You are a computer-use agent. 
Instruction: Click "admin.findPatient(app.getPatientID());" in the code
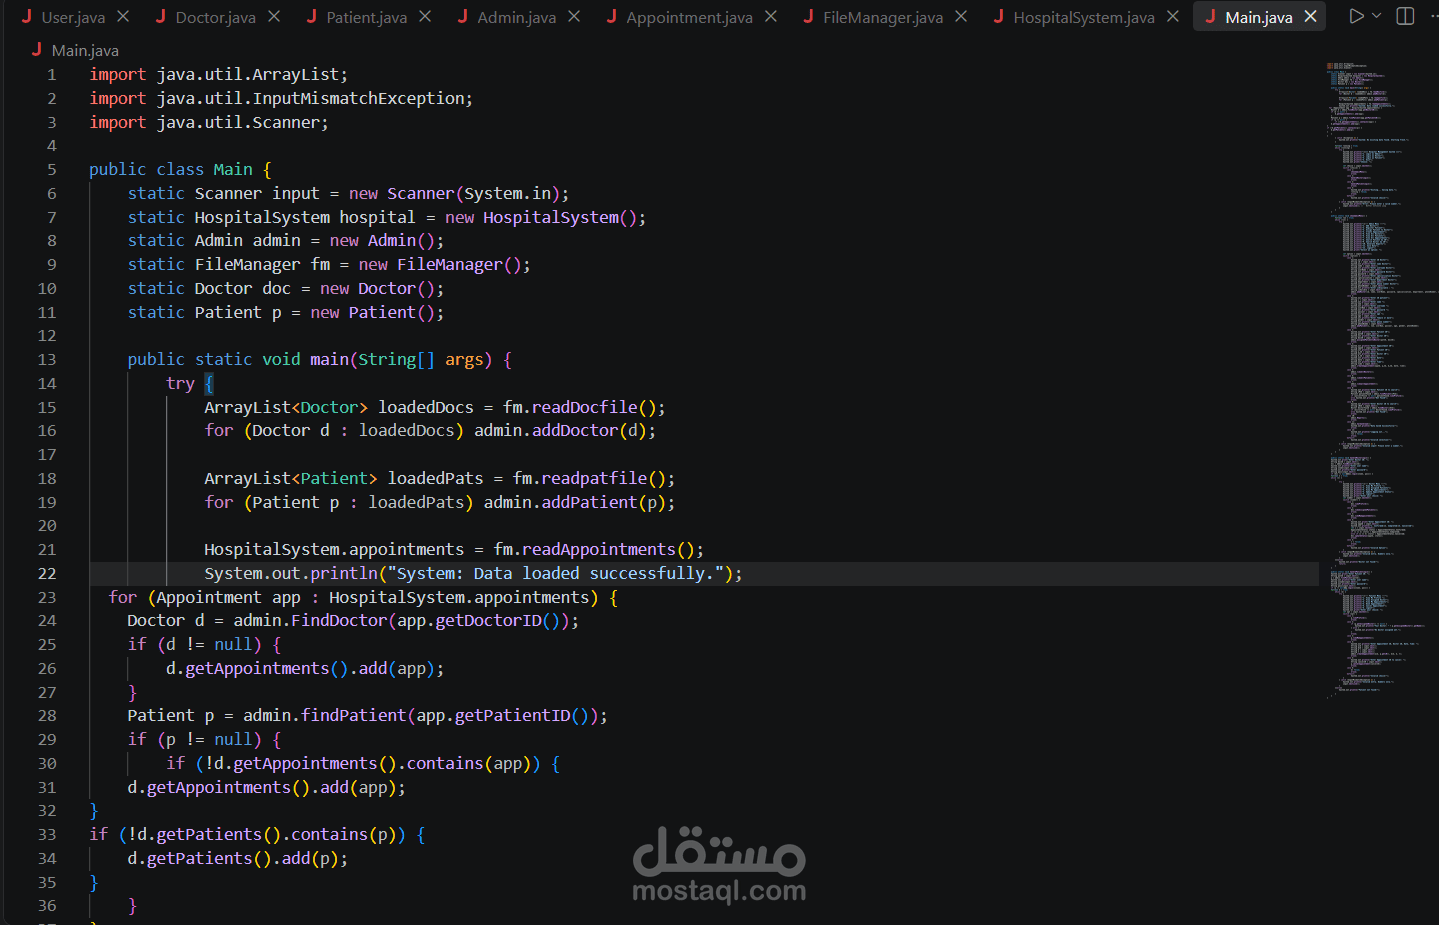pyautogui.click(x=425, y=715)
